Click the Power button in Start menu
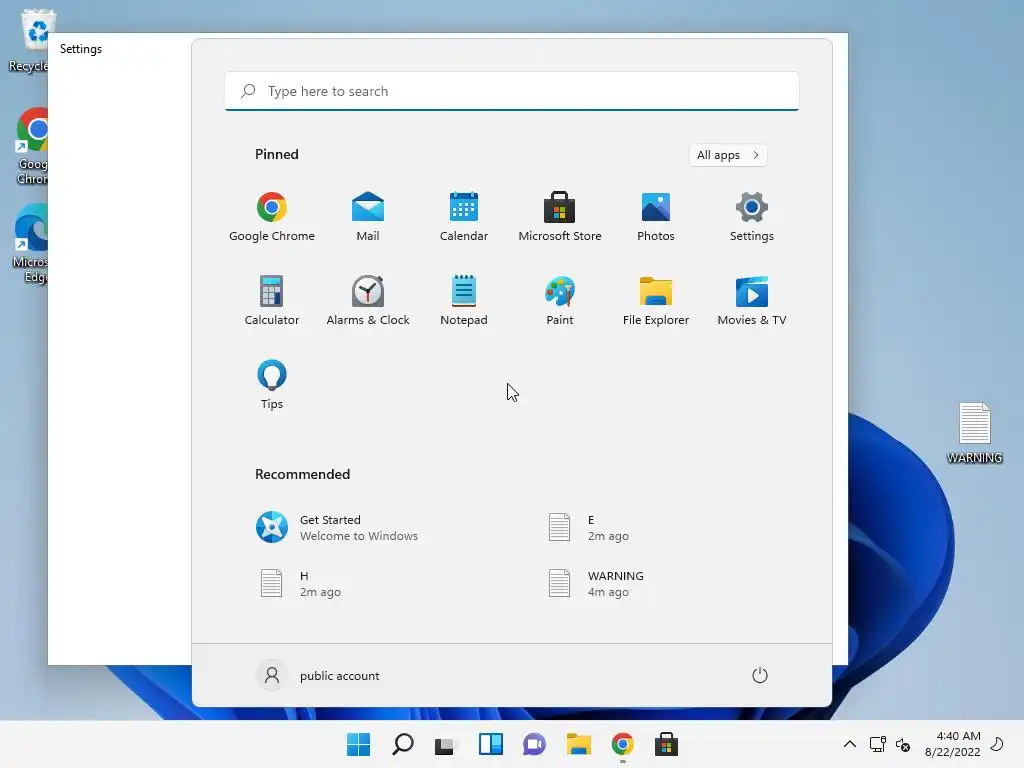 click(x=760, y=675)
